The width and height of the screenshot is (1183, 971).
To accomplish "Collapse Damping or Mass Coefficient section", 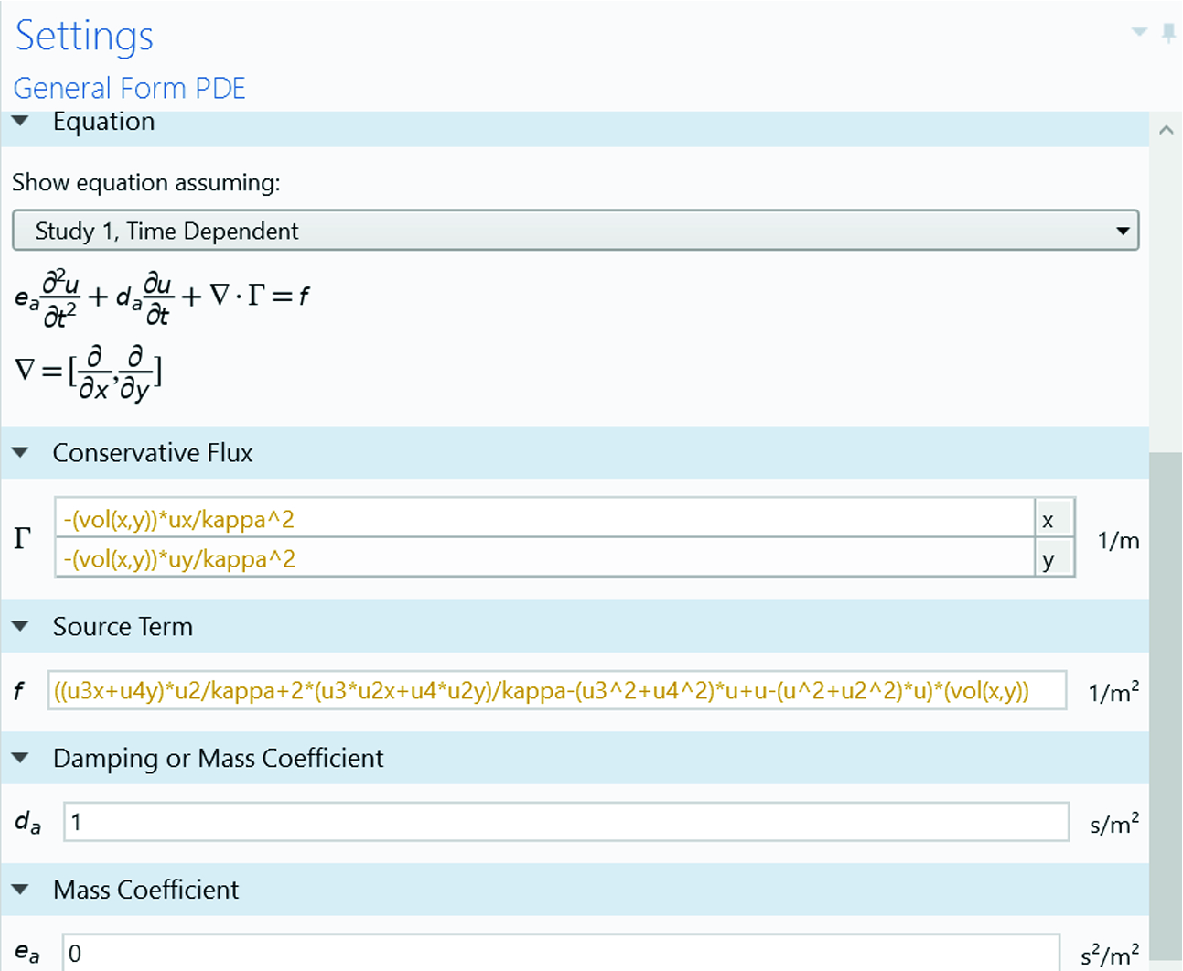I will point(21,758).
